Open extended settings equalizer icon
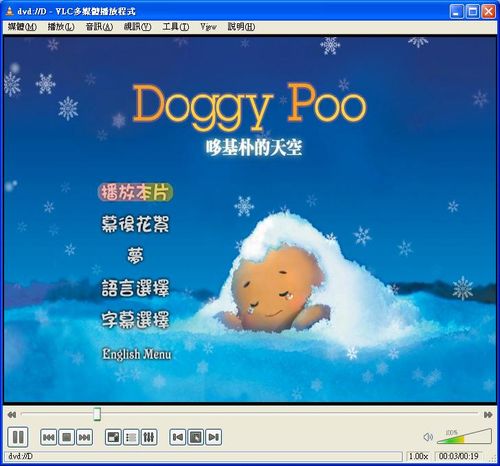The width and height of the screenshot is (500, 466). 149,437
